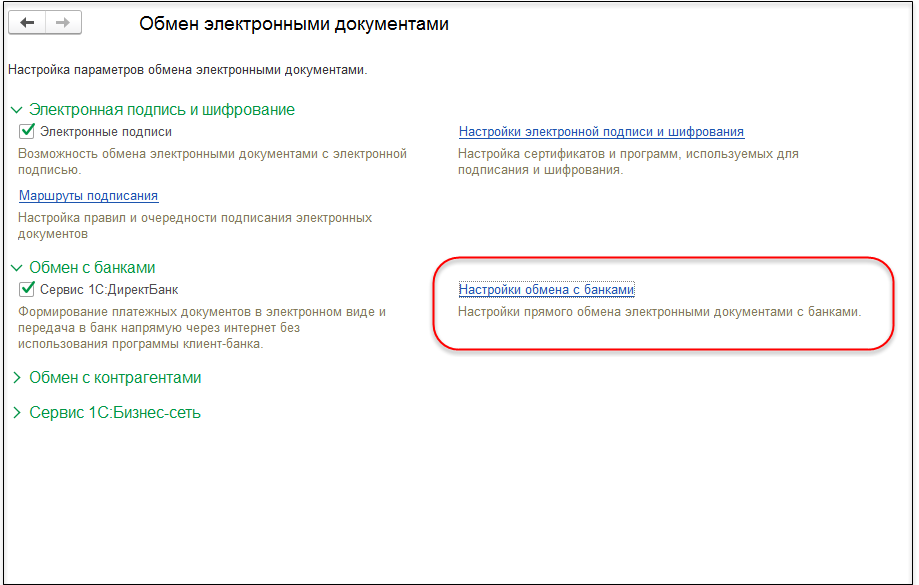
Task: Open Настройки электронной подписи и шифрования link
Action: [601, 132]
